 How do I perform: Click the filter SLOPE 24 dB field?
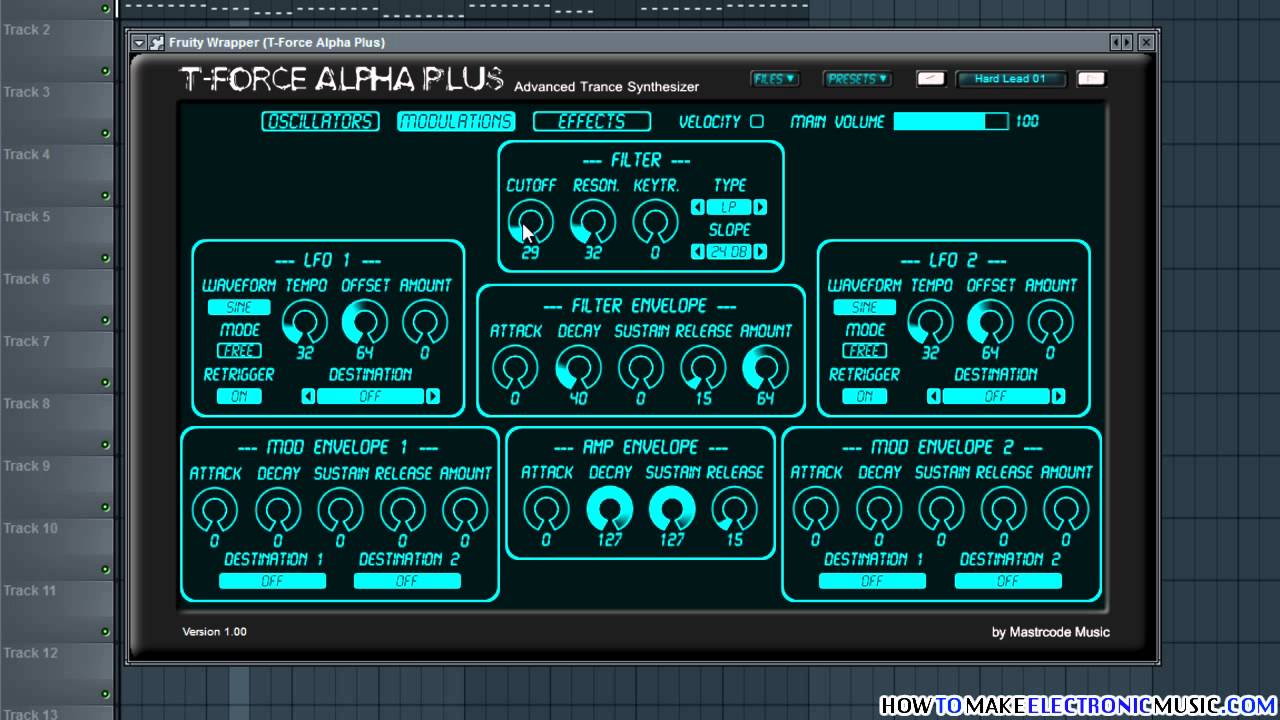click(729, 252)
